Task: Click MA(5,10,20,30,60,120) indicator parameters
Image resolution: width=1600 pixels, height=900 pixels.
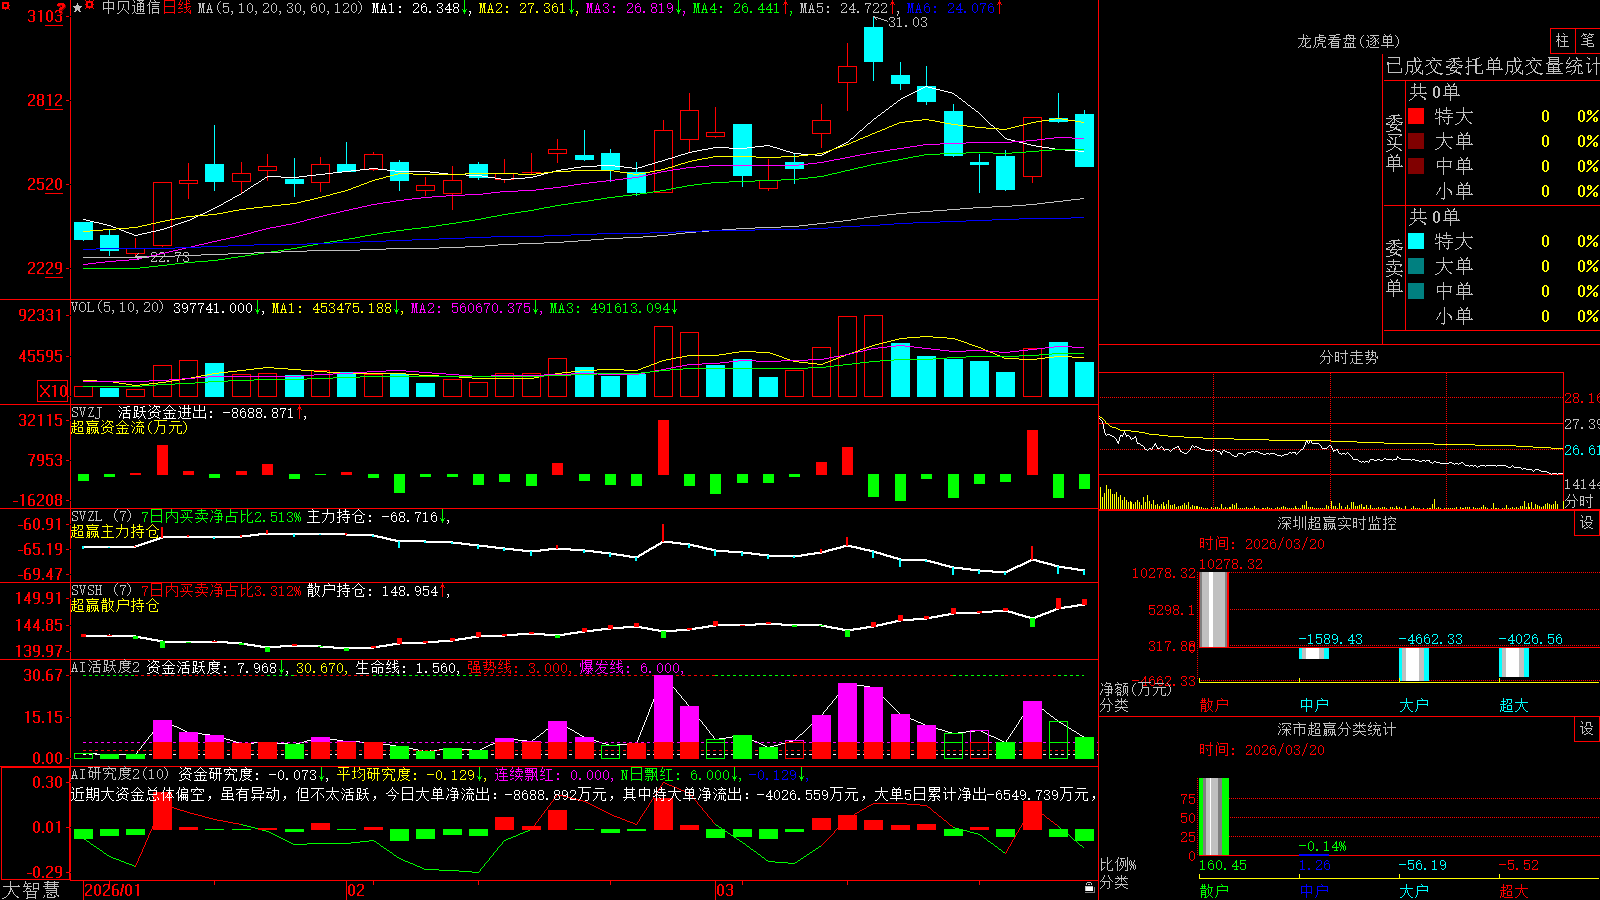Action: 280,8
